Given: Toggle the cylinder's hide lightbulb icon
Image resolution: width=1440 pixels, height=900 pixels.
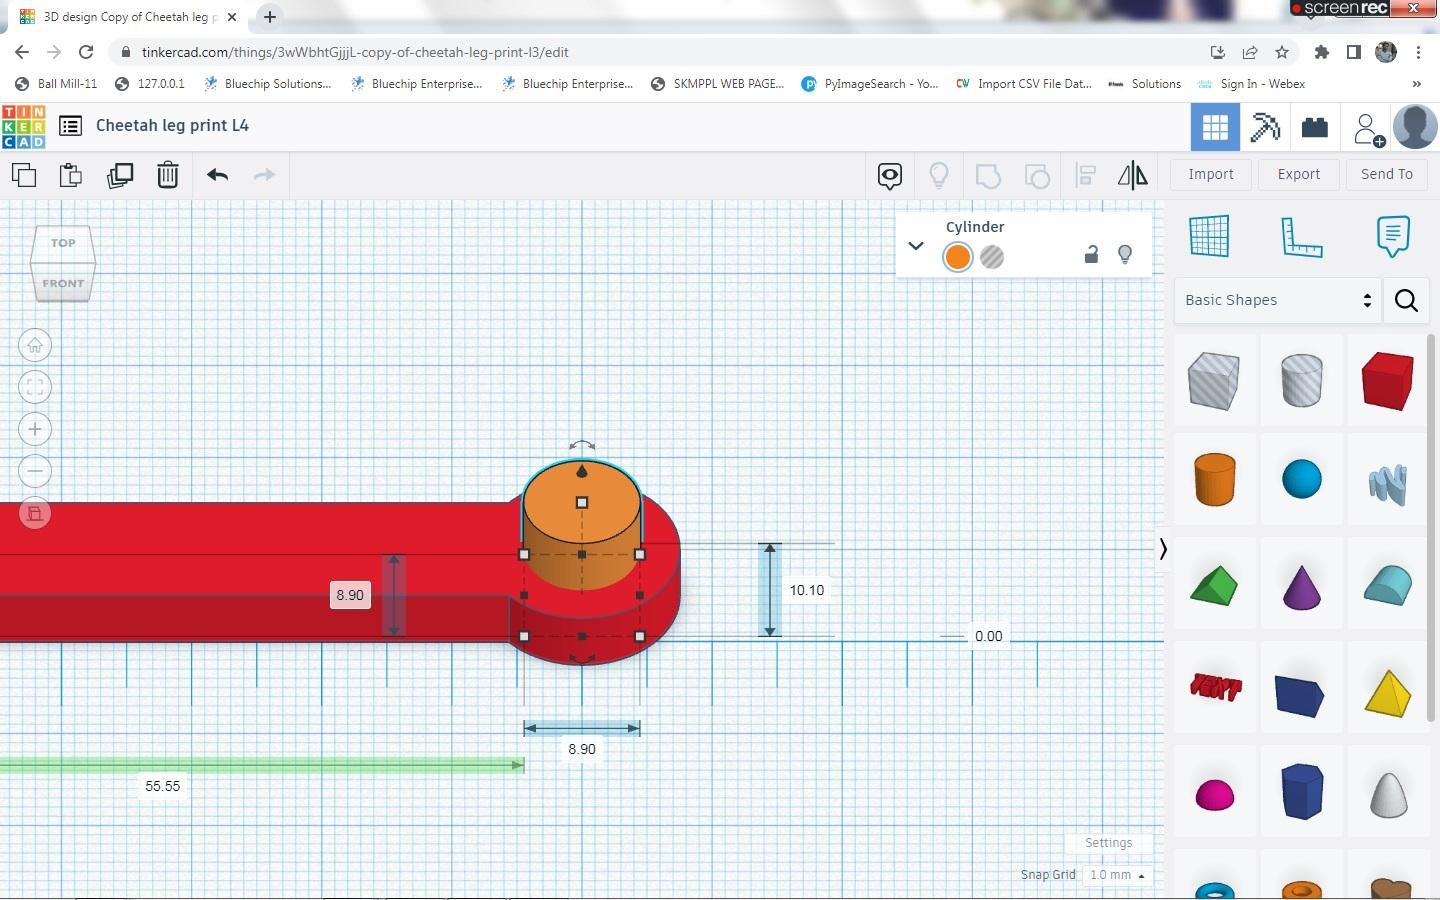Looking at the screenshot, I should pyautogui.click(x=1125, y=254).
